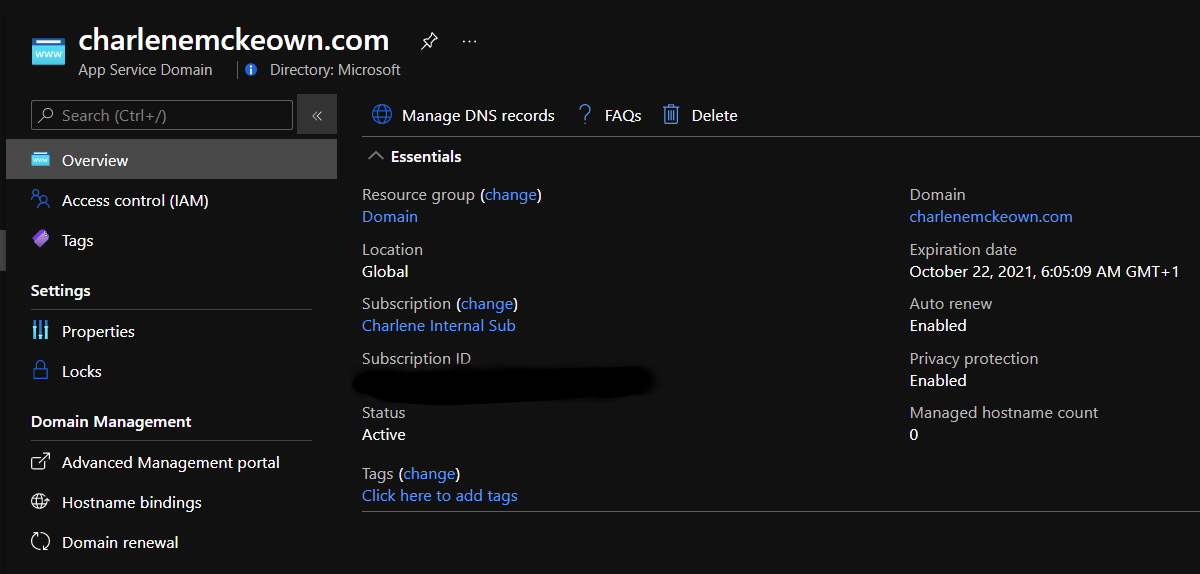Click the magnifier icon in search box

click(47, 115)
